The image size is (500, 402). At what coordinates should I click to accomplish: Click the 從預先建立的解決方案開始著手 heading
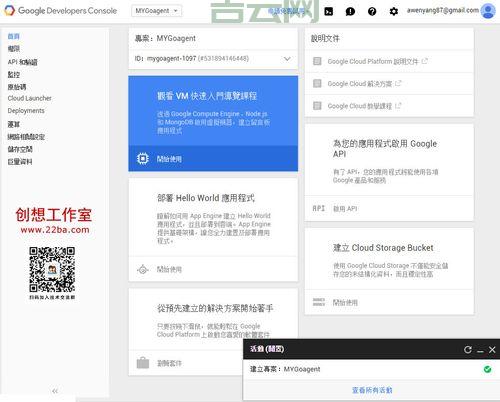215,308
